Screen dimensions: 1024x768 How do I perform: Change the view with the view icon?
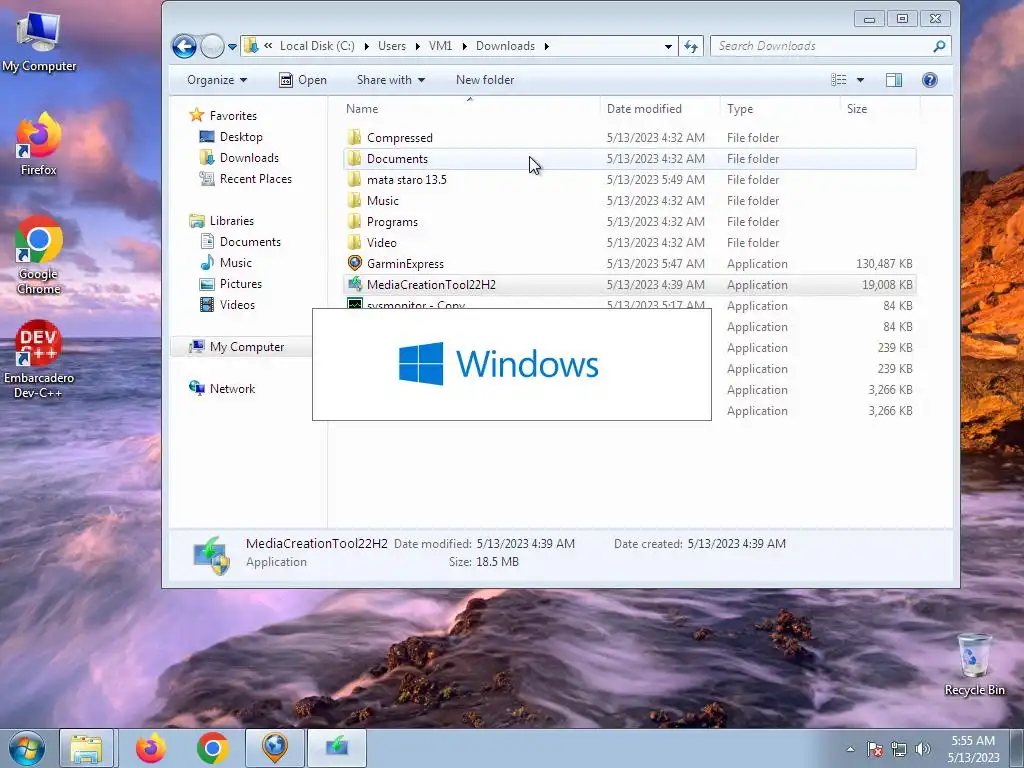(x=839, y=80)
